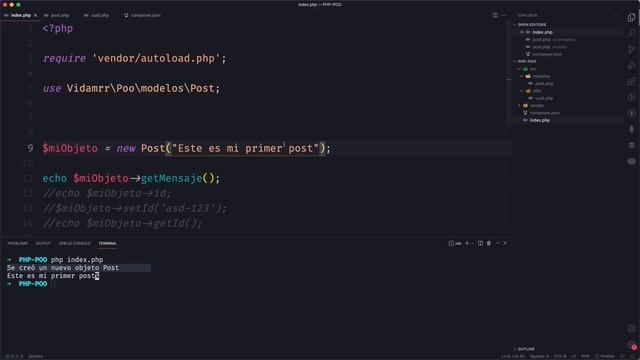This screenshot has height=360, width=640.
Task: Open the Problems panel tab
Action: point(18,243)
